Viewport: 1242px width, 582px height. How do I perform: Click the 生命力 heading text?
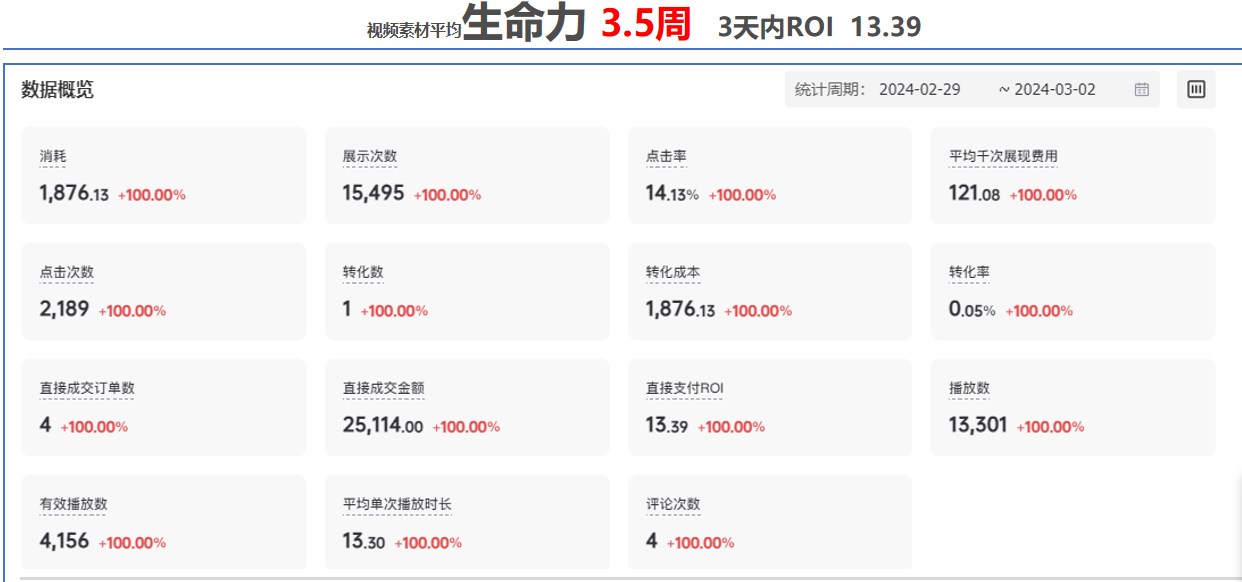[524, 24]
